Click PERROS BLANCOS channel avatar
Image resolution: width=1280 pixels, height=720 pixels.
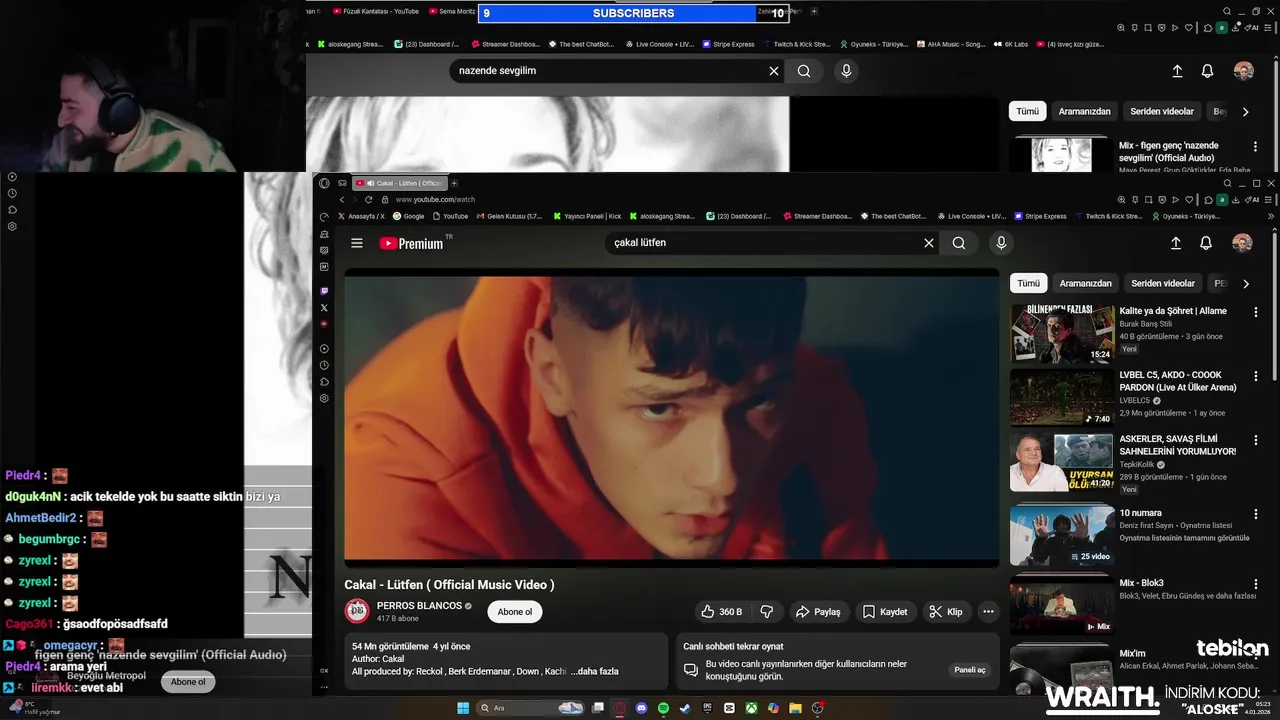click(x=357, y=611)
